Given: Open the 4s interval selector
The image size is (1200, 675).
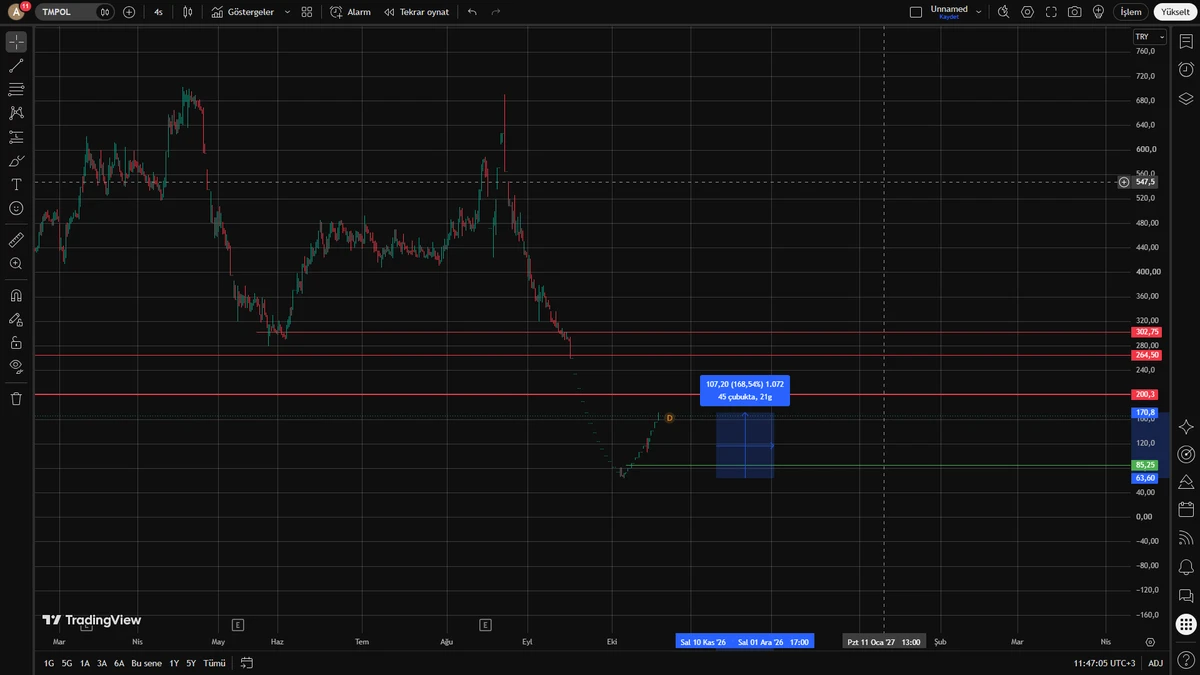Looking at the screenshot, I should [x=158, y=12].
